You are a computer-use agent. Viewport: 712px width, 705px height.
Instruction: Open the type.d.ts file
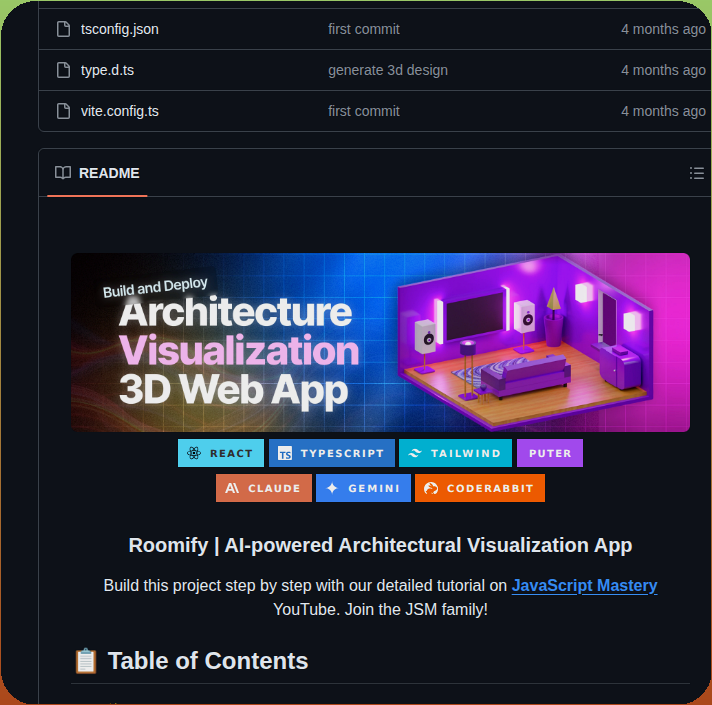coord(107,70)
